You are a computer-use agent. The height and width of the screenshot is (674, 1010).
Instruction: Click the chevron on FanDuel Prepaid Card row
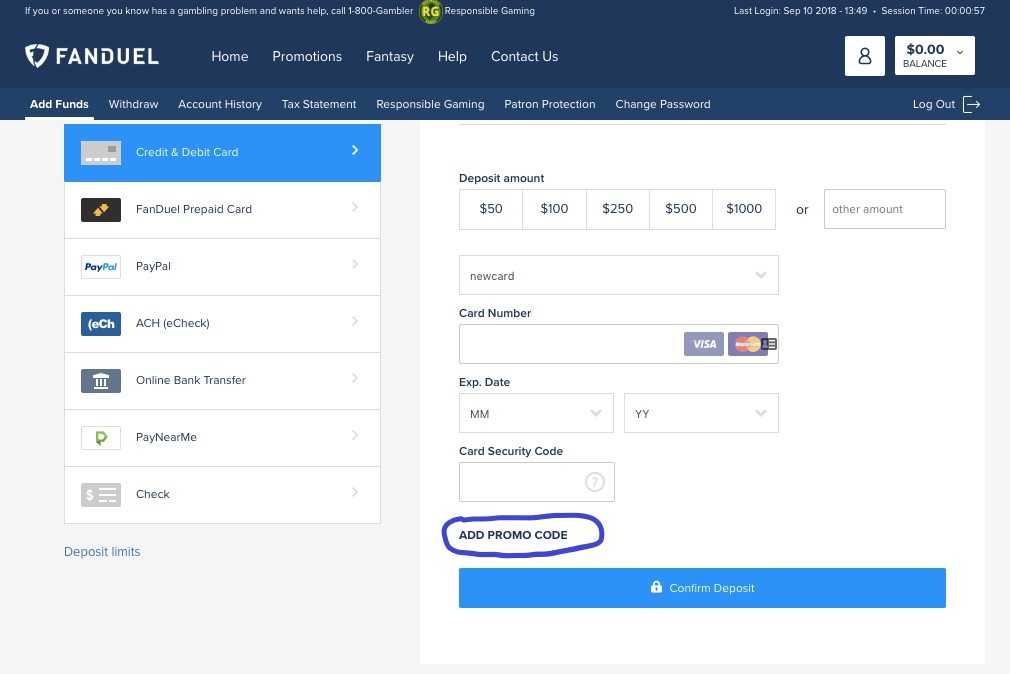(355, 207)
